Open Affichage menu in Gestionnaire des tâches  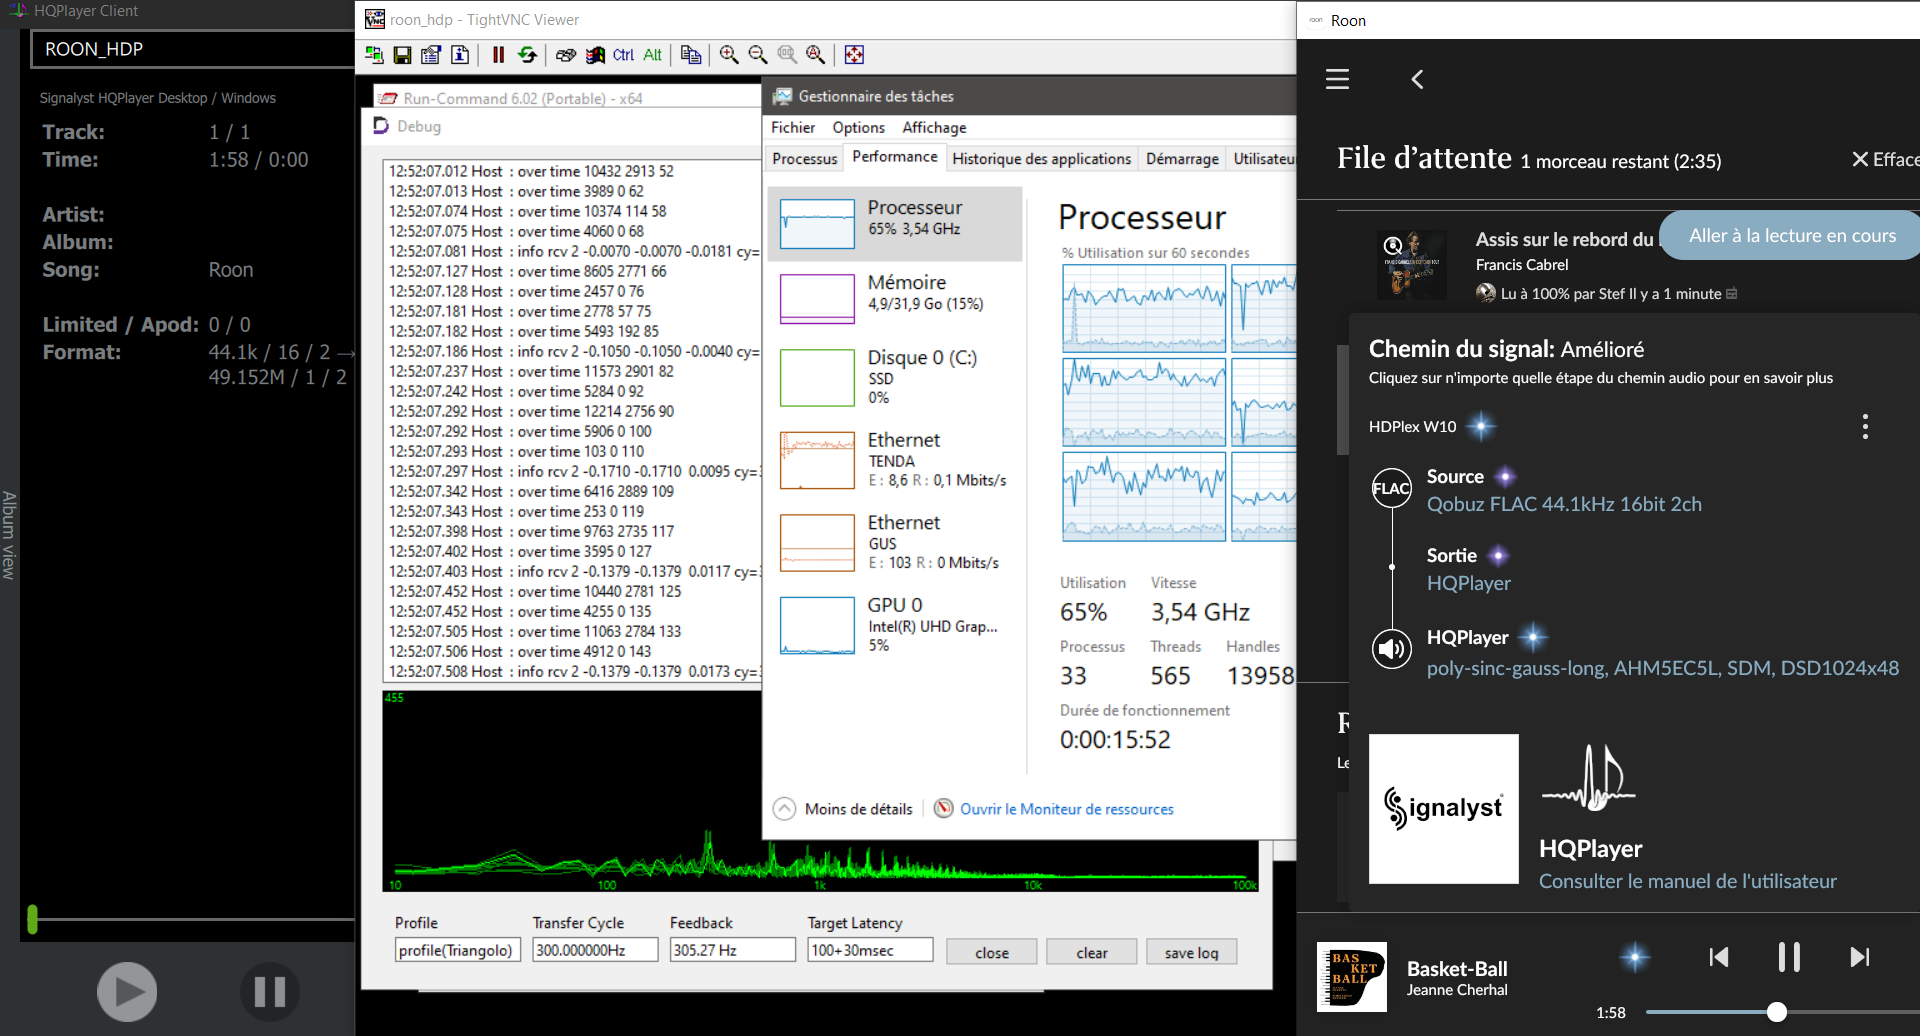click(934, 127)
